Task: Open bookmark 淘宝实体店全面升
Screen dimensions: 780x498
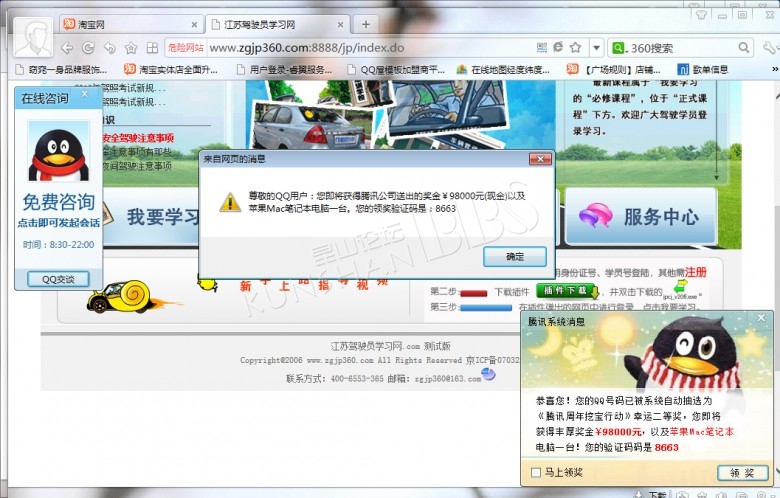Action: 171,70
